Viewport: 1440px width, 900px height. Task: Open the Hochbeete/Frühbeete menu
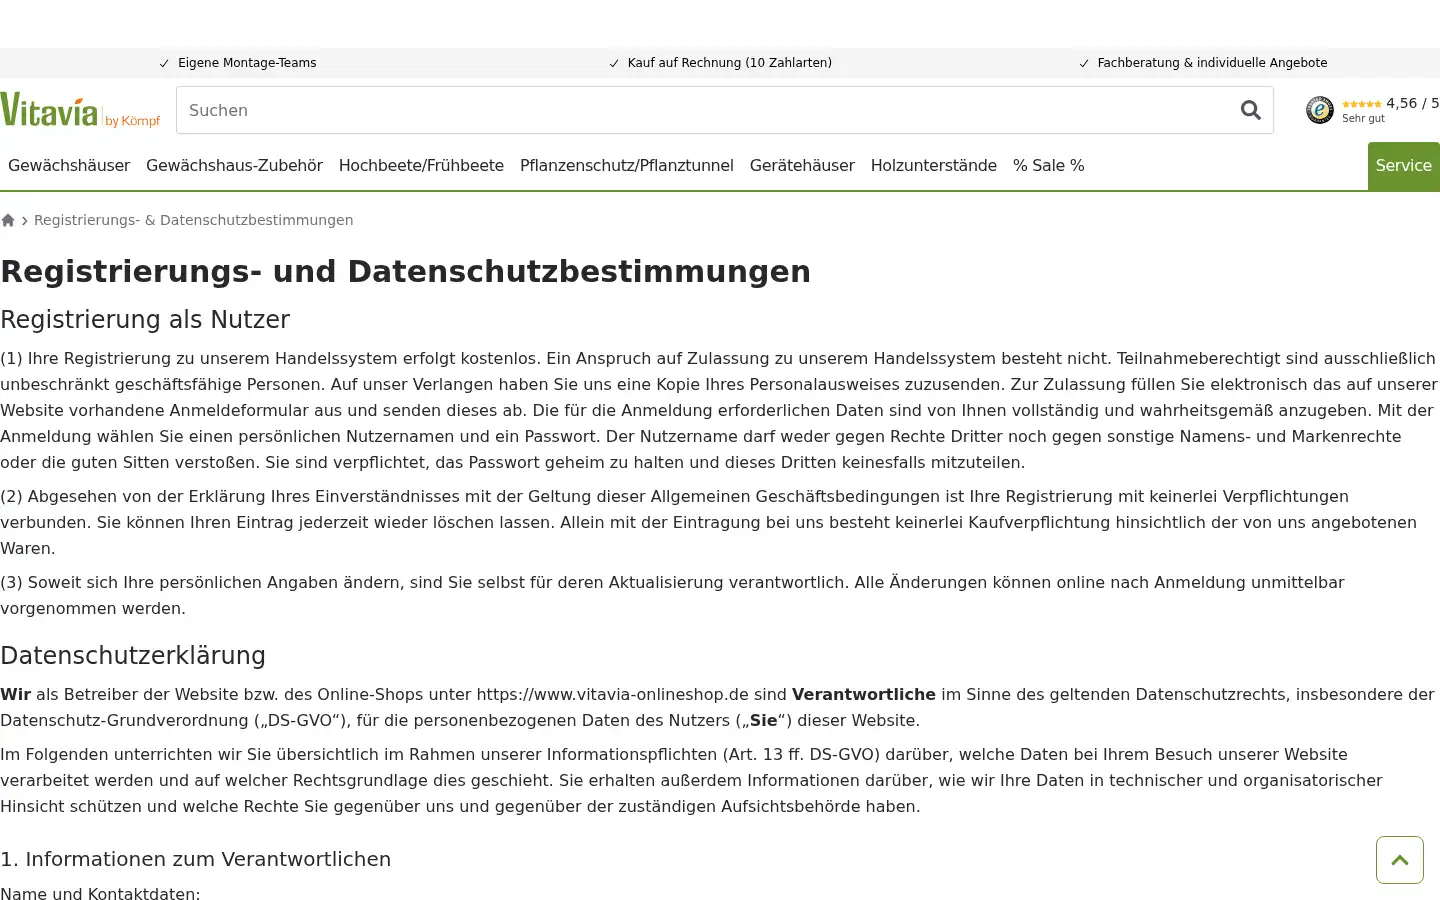tap(421, 166)
